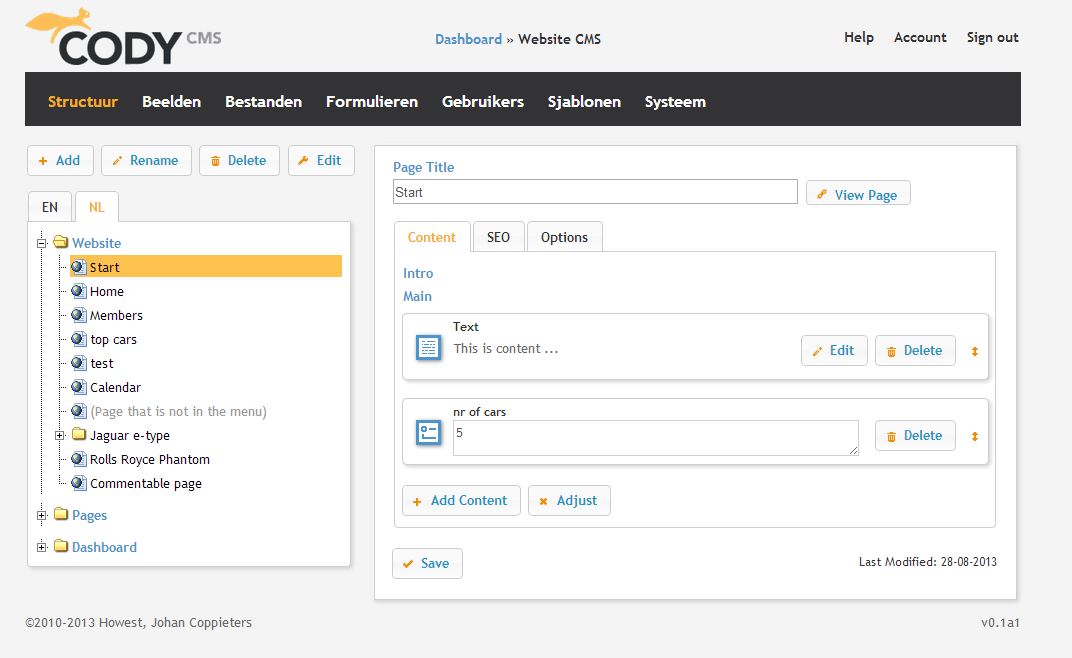Select the Commentable page label
Viewport: 1072px width, 658px height.
tap(146, 484)
